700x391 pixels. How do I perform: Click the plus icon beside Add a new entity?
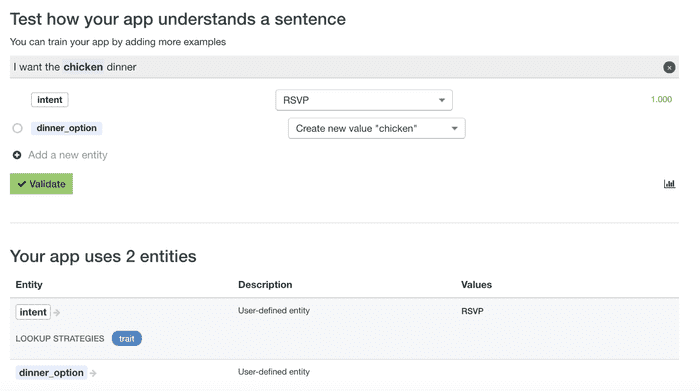pos(17,155)
